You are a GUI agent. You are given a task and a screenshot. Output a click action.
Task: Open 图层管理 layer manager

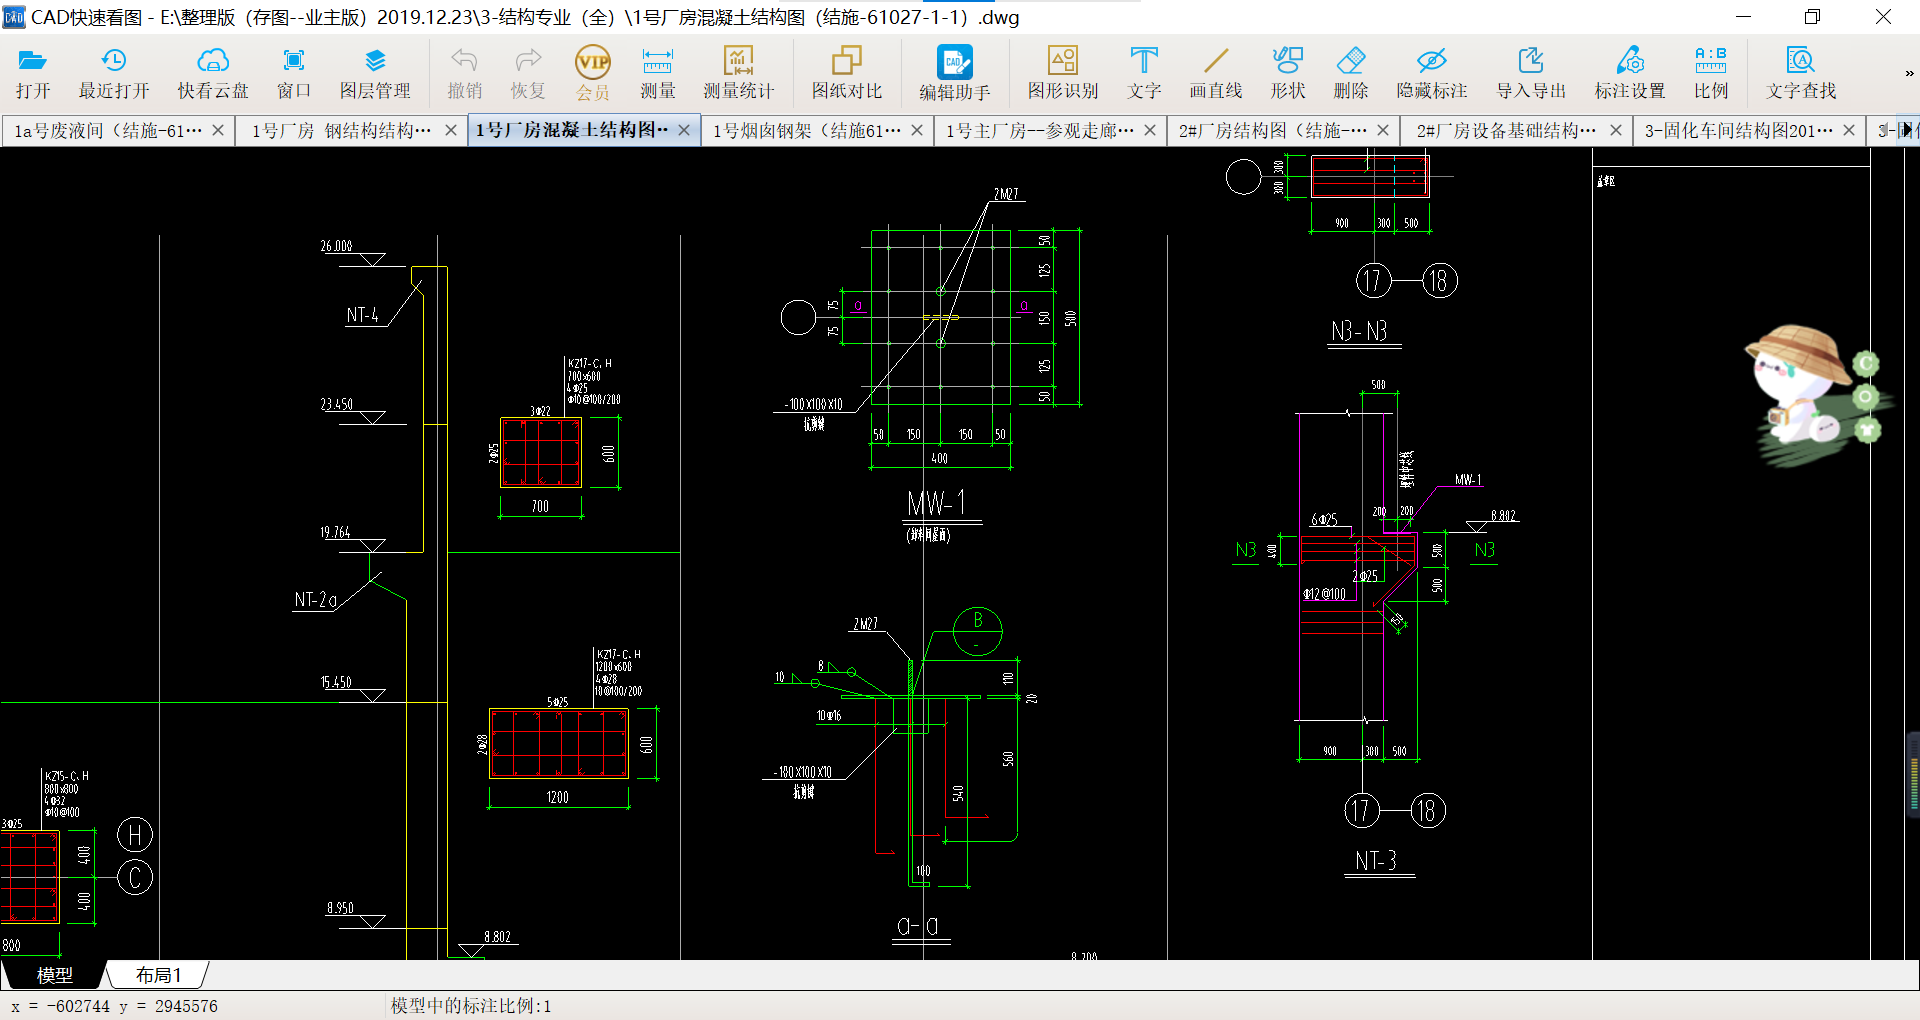click(375, 72)
